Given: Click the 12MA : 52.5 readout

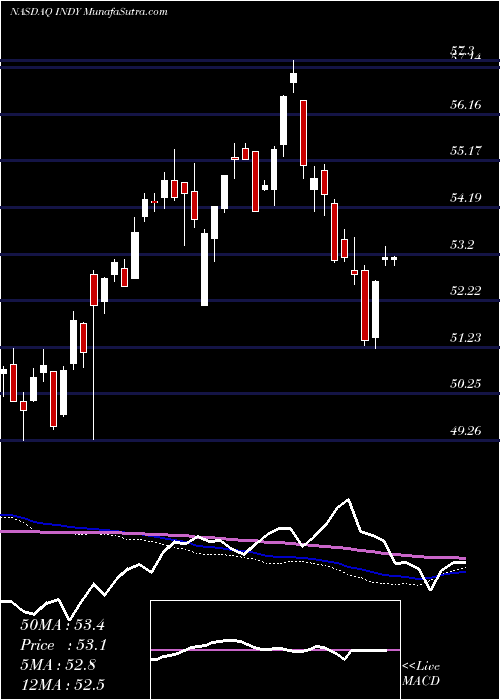Looking at the screenshot, I should tap(62, 685).
